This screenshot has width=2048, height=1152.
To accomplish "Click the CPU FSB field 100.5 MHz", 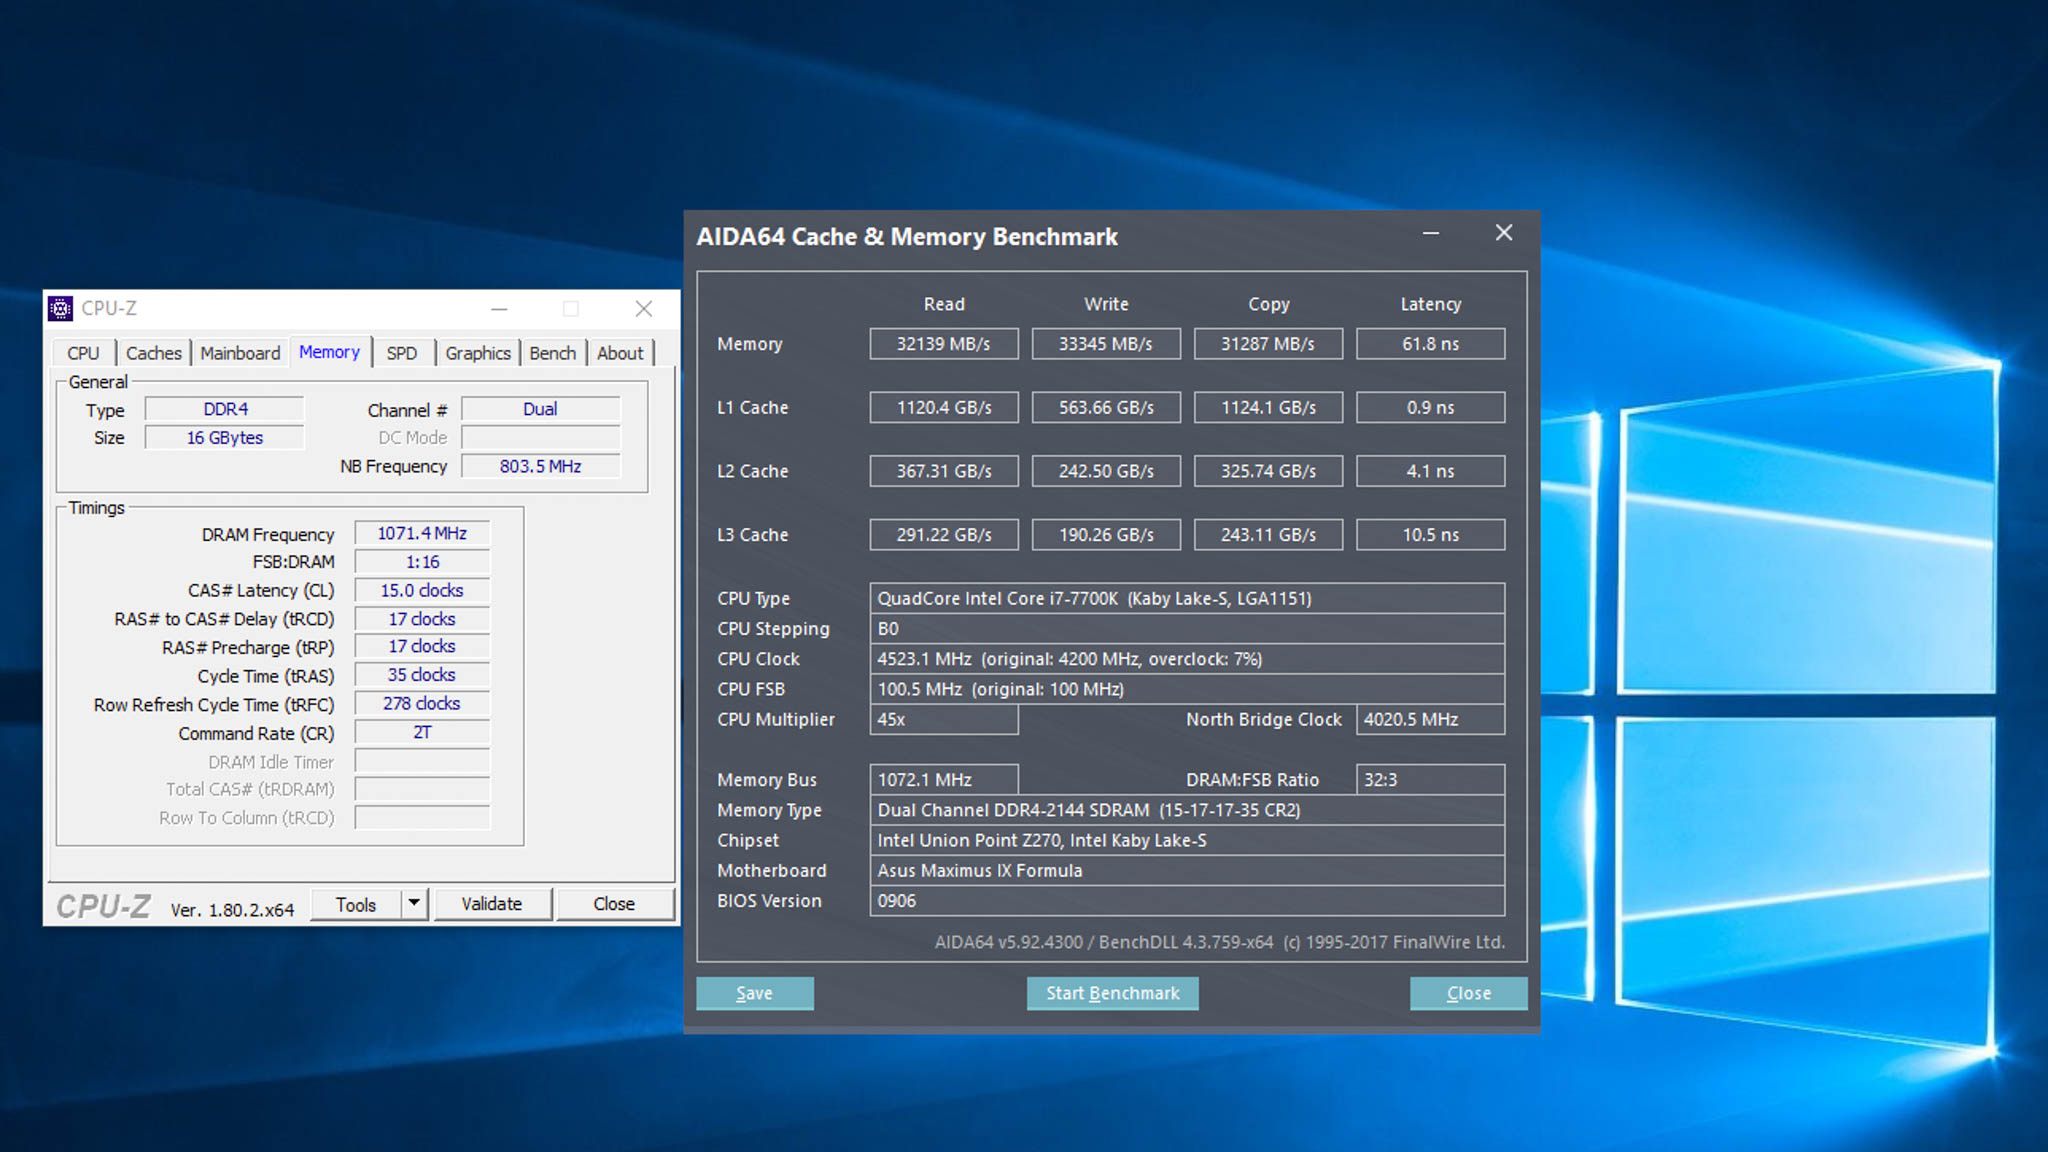I will click(1187, 689).
